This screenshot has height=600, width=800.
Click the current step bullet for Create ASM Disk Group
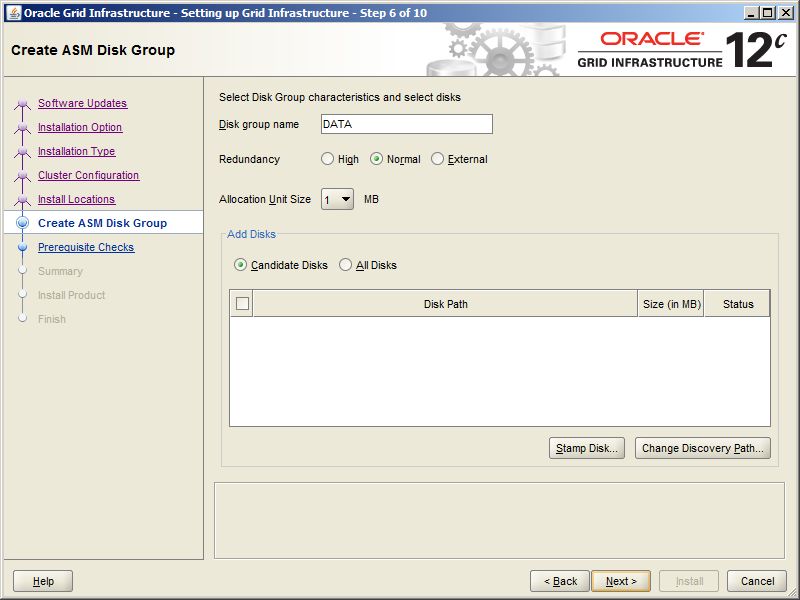click(x=22, y=223)
